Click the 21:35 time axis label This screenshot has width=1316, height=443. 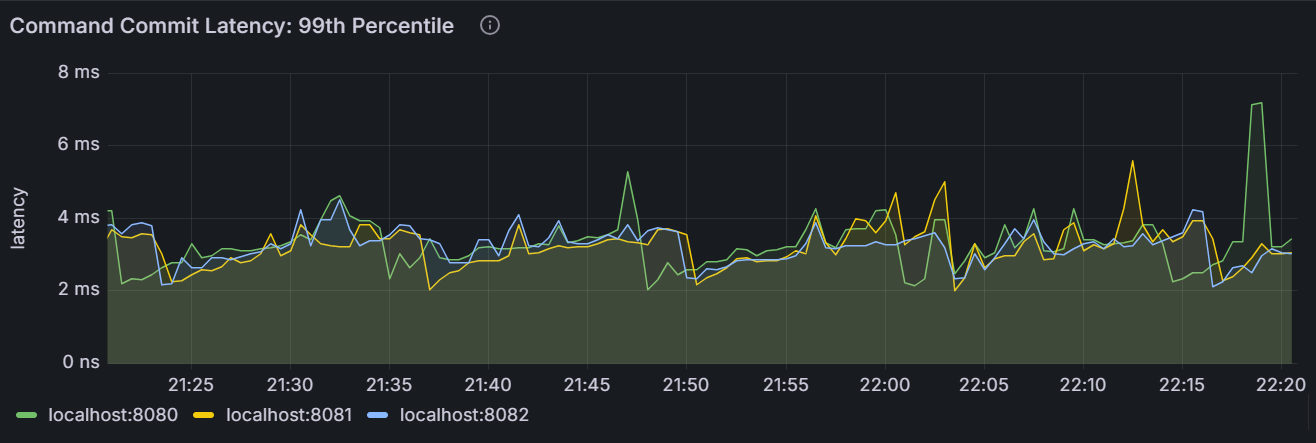pos(388,385)
